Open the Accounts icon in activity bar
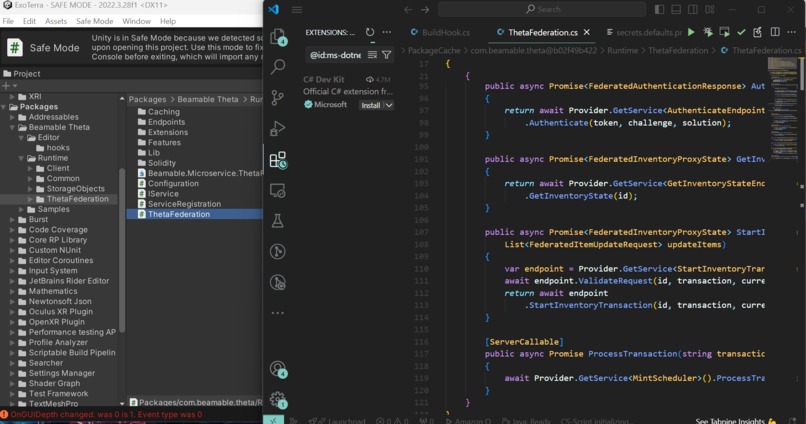 [x=278, y=369]
